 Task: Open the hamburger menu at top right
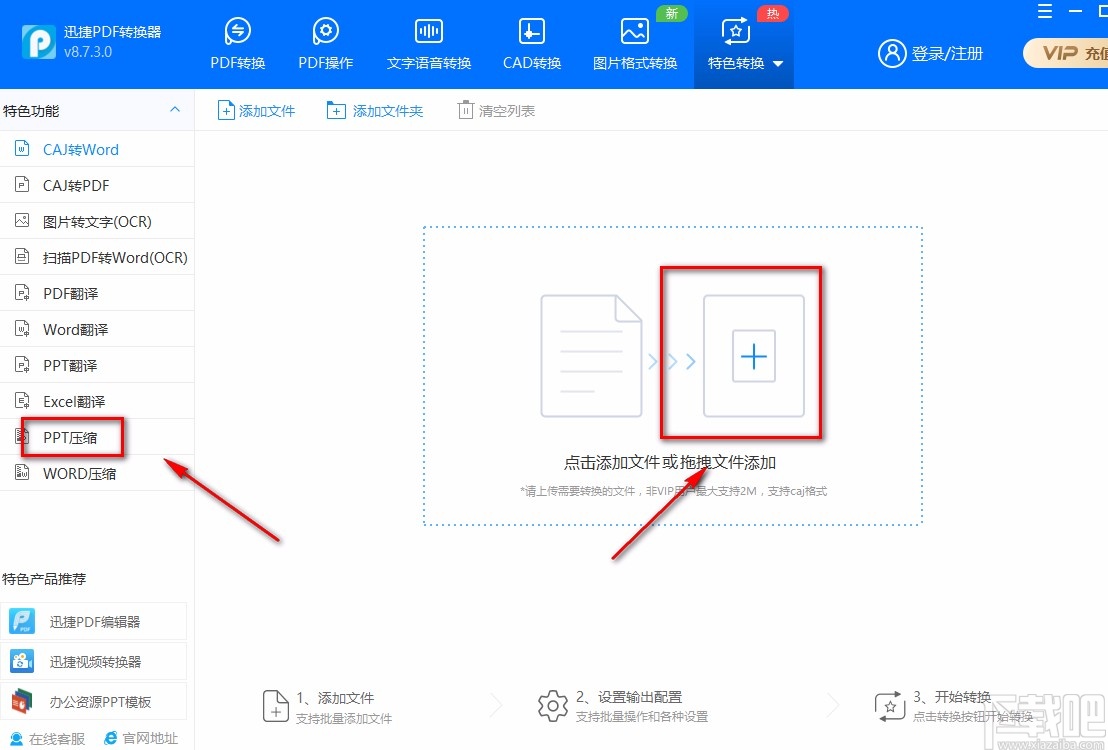pos(1044,10)
